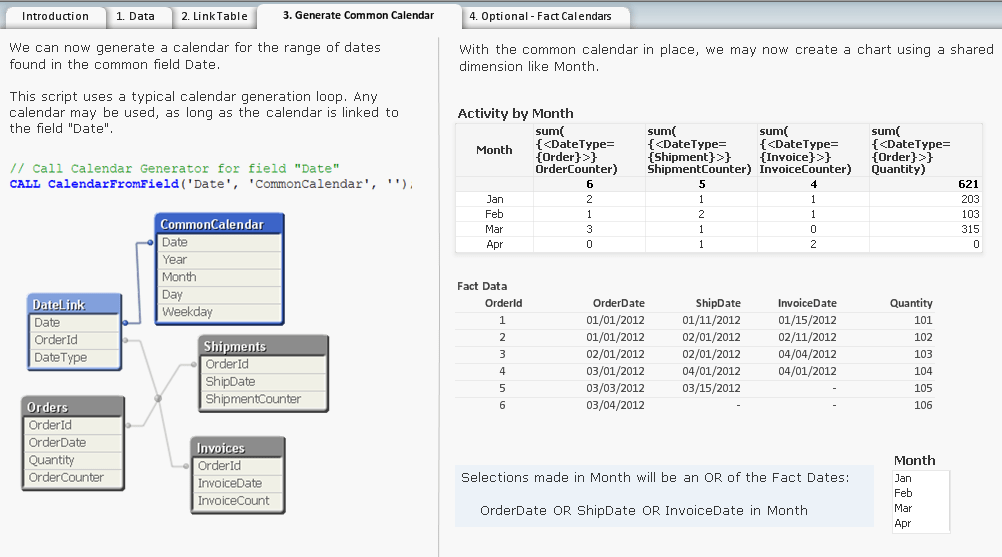This screenshot has height=557, width=1002.
Task: Select Jan in the Month list box
Action: [921, 478]
